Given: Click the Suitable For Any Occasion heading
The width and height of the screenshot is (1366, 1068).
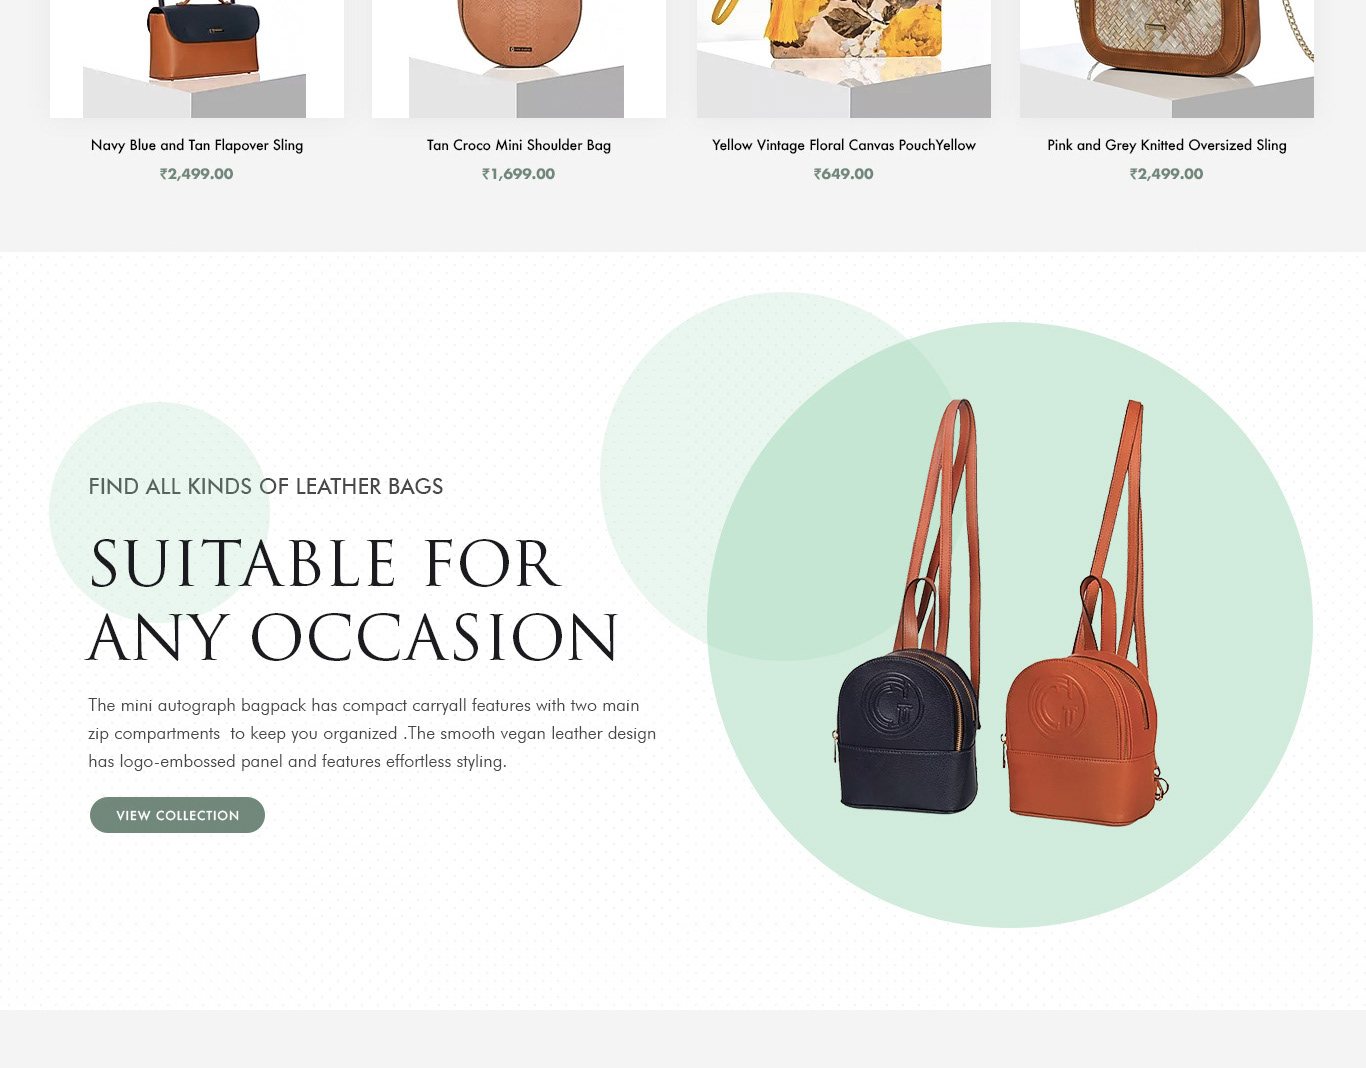Looking at the screenshot, I should [353, 601].
